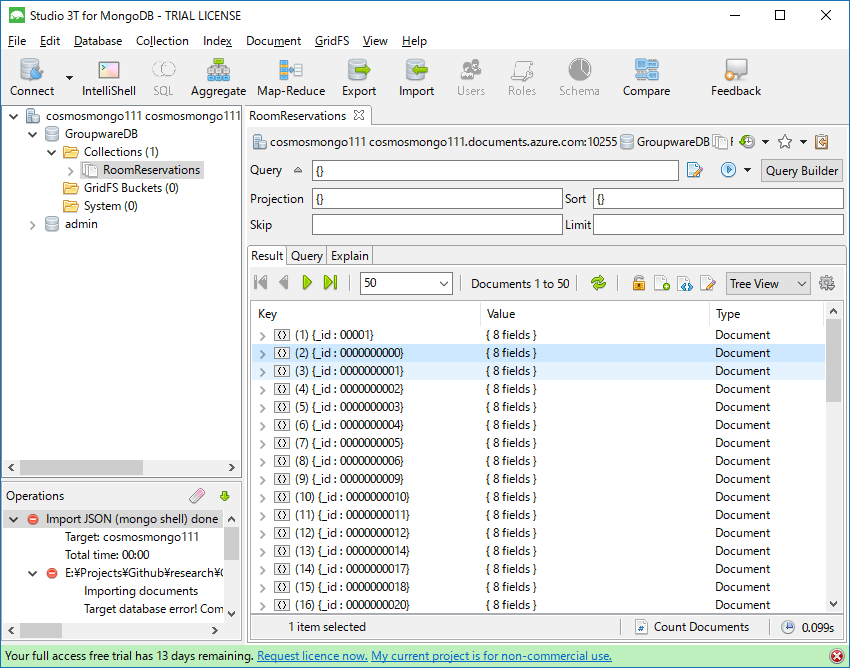Open the File menu
Viewport: 850px width, 668px height.
pyautogui.click(x=17, y=41)
